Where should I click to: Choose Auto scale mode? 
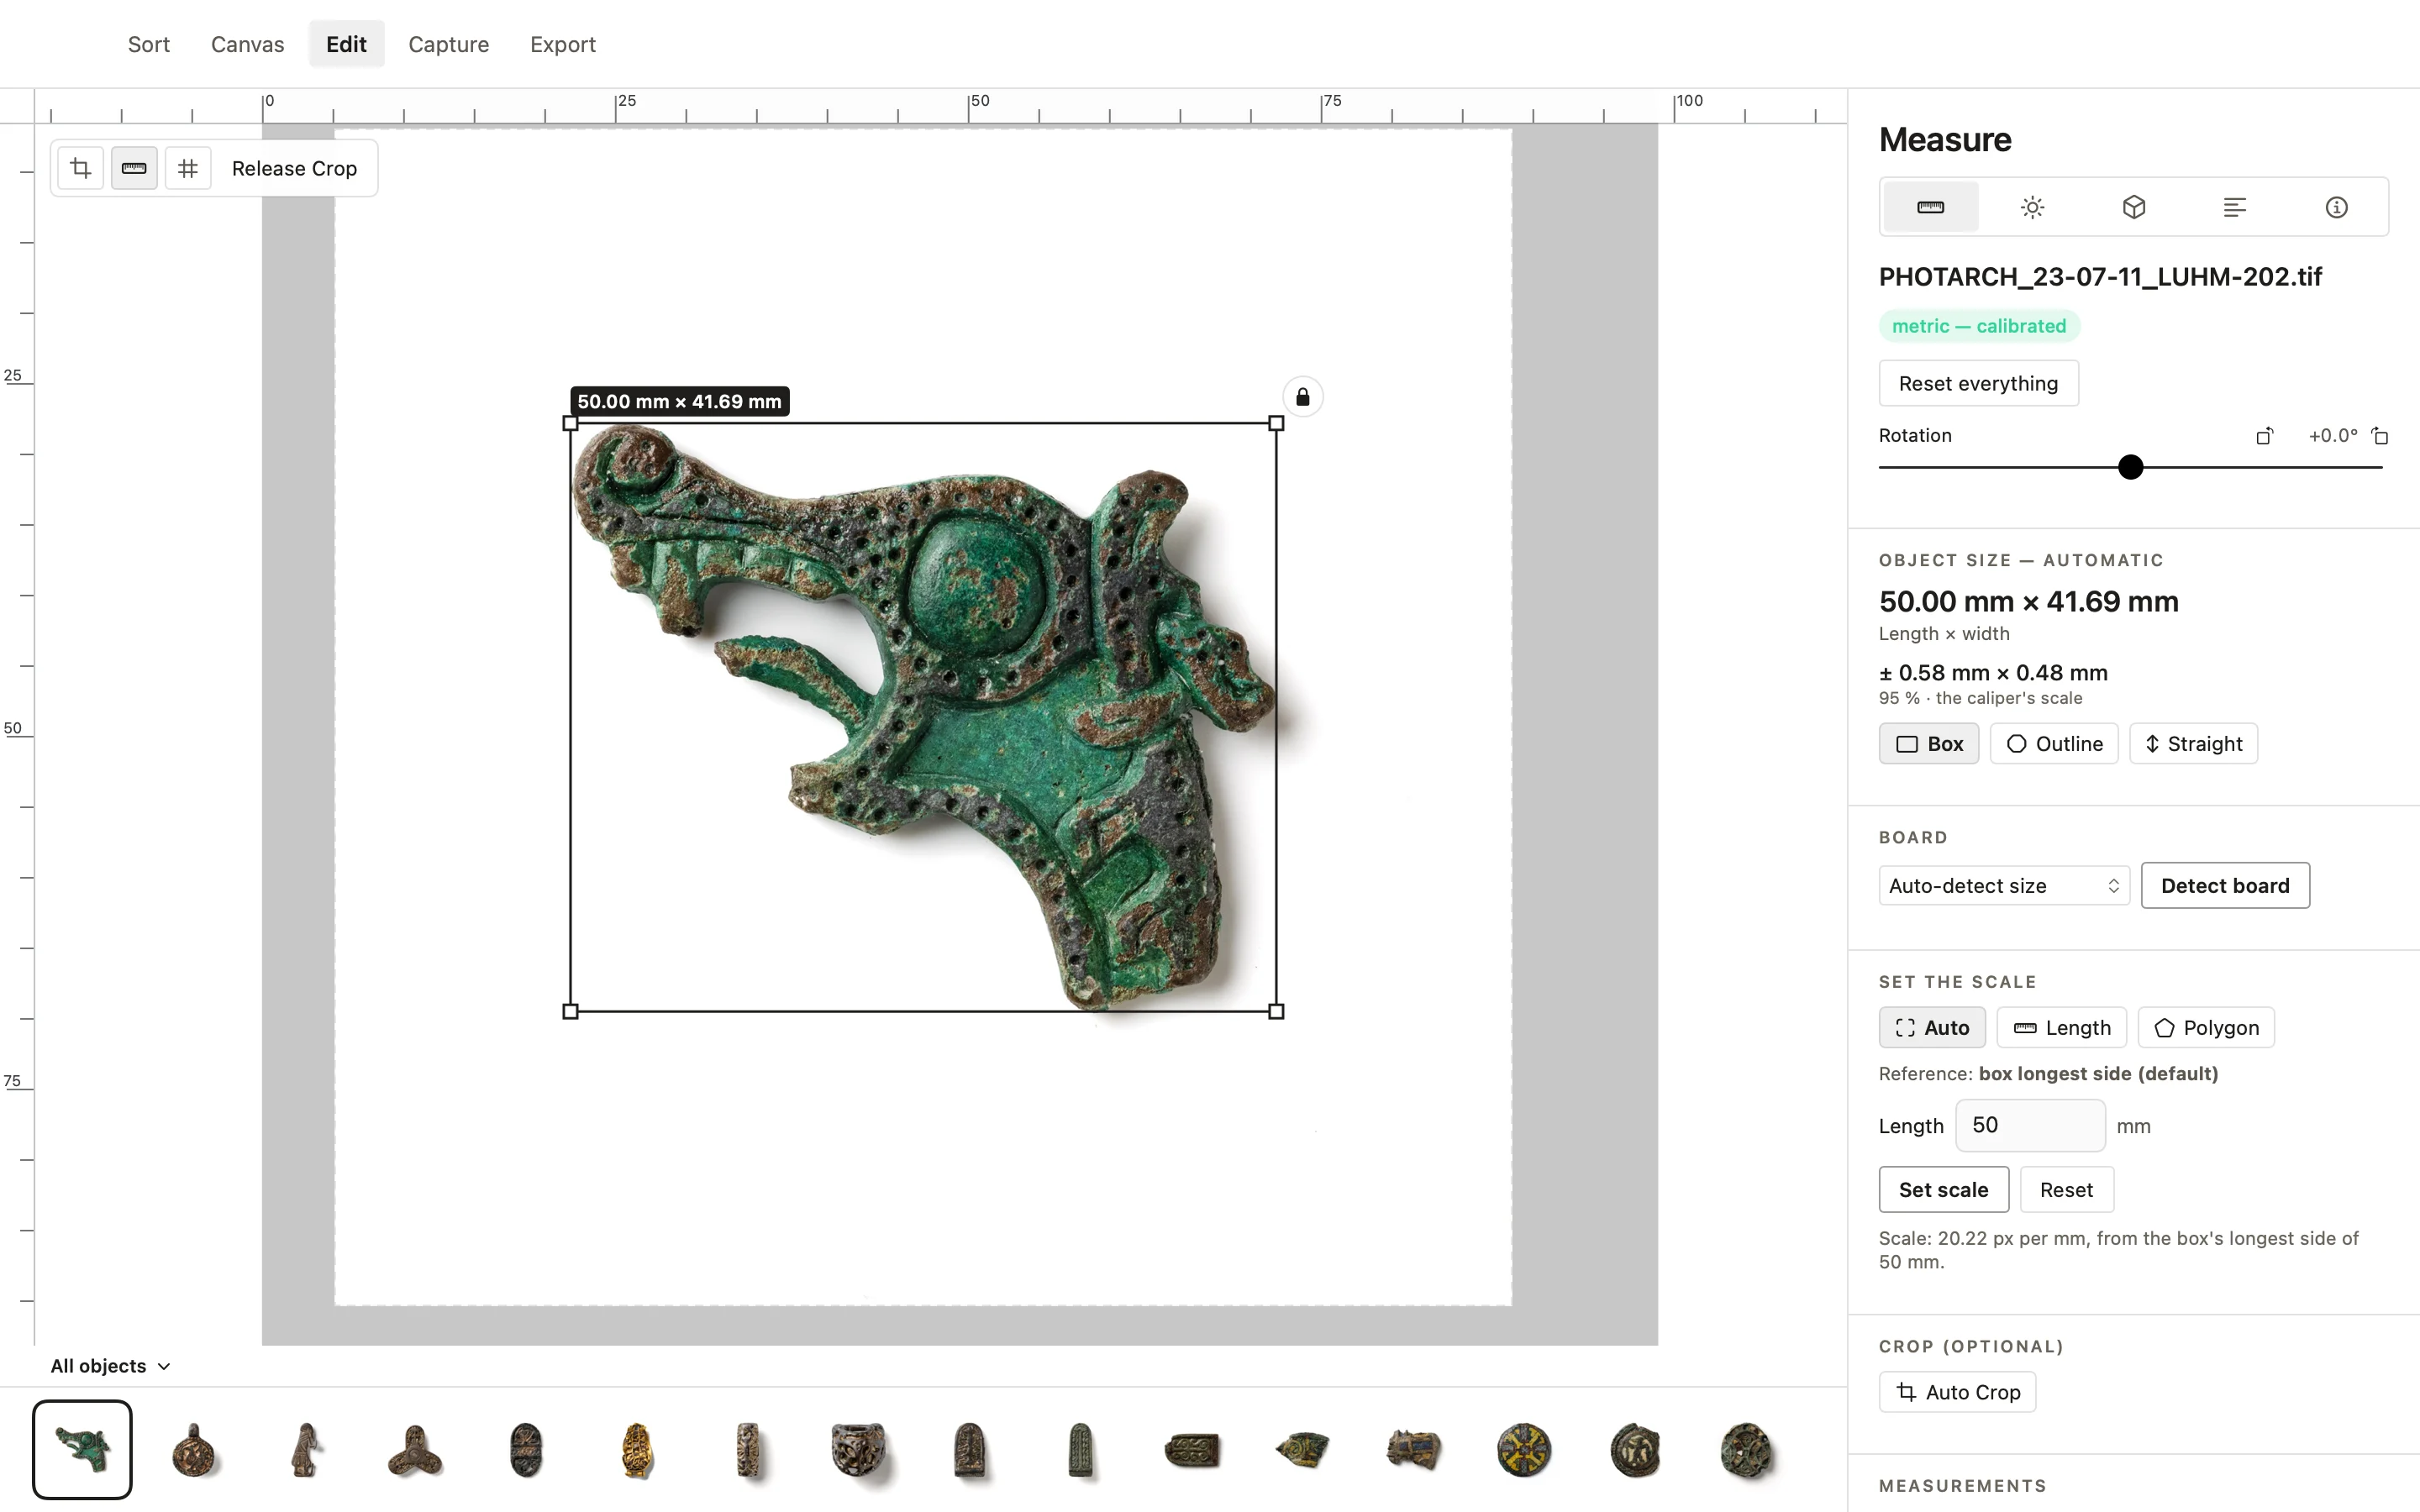(x=1932, y=1028)
